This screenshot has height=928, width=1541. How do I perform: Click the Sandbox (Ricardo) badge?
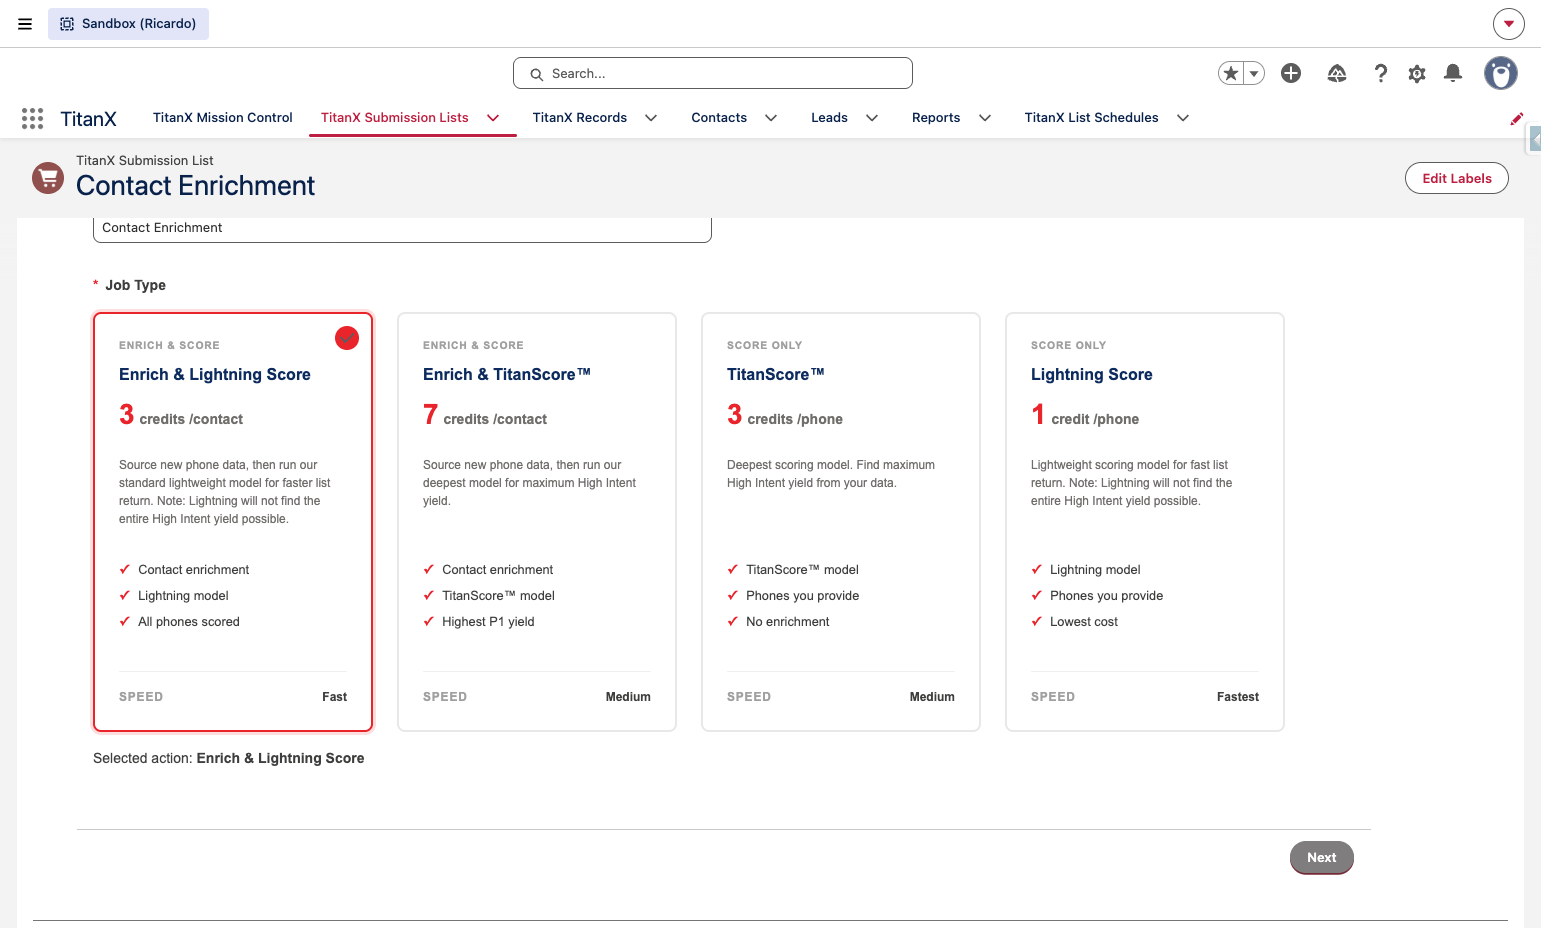(128, 24)
